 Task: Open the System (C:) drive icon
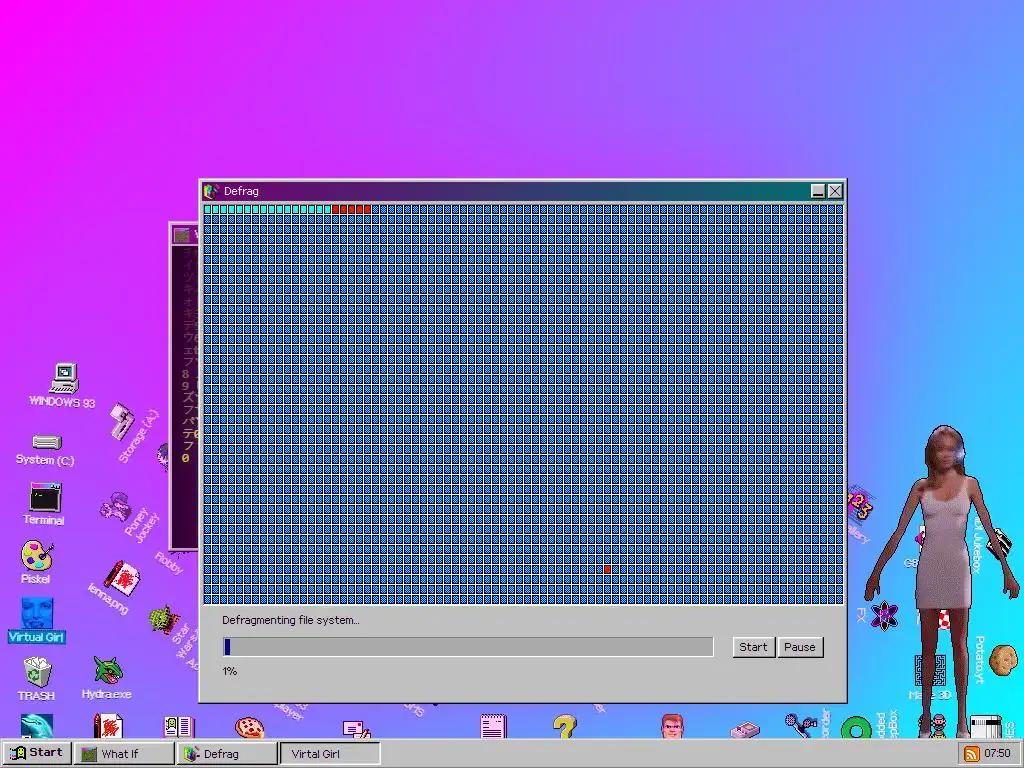(x=46, y=443)
